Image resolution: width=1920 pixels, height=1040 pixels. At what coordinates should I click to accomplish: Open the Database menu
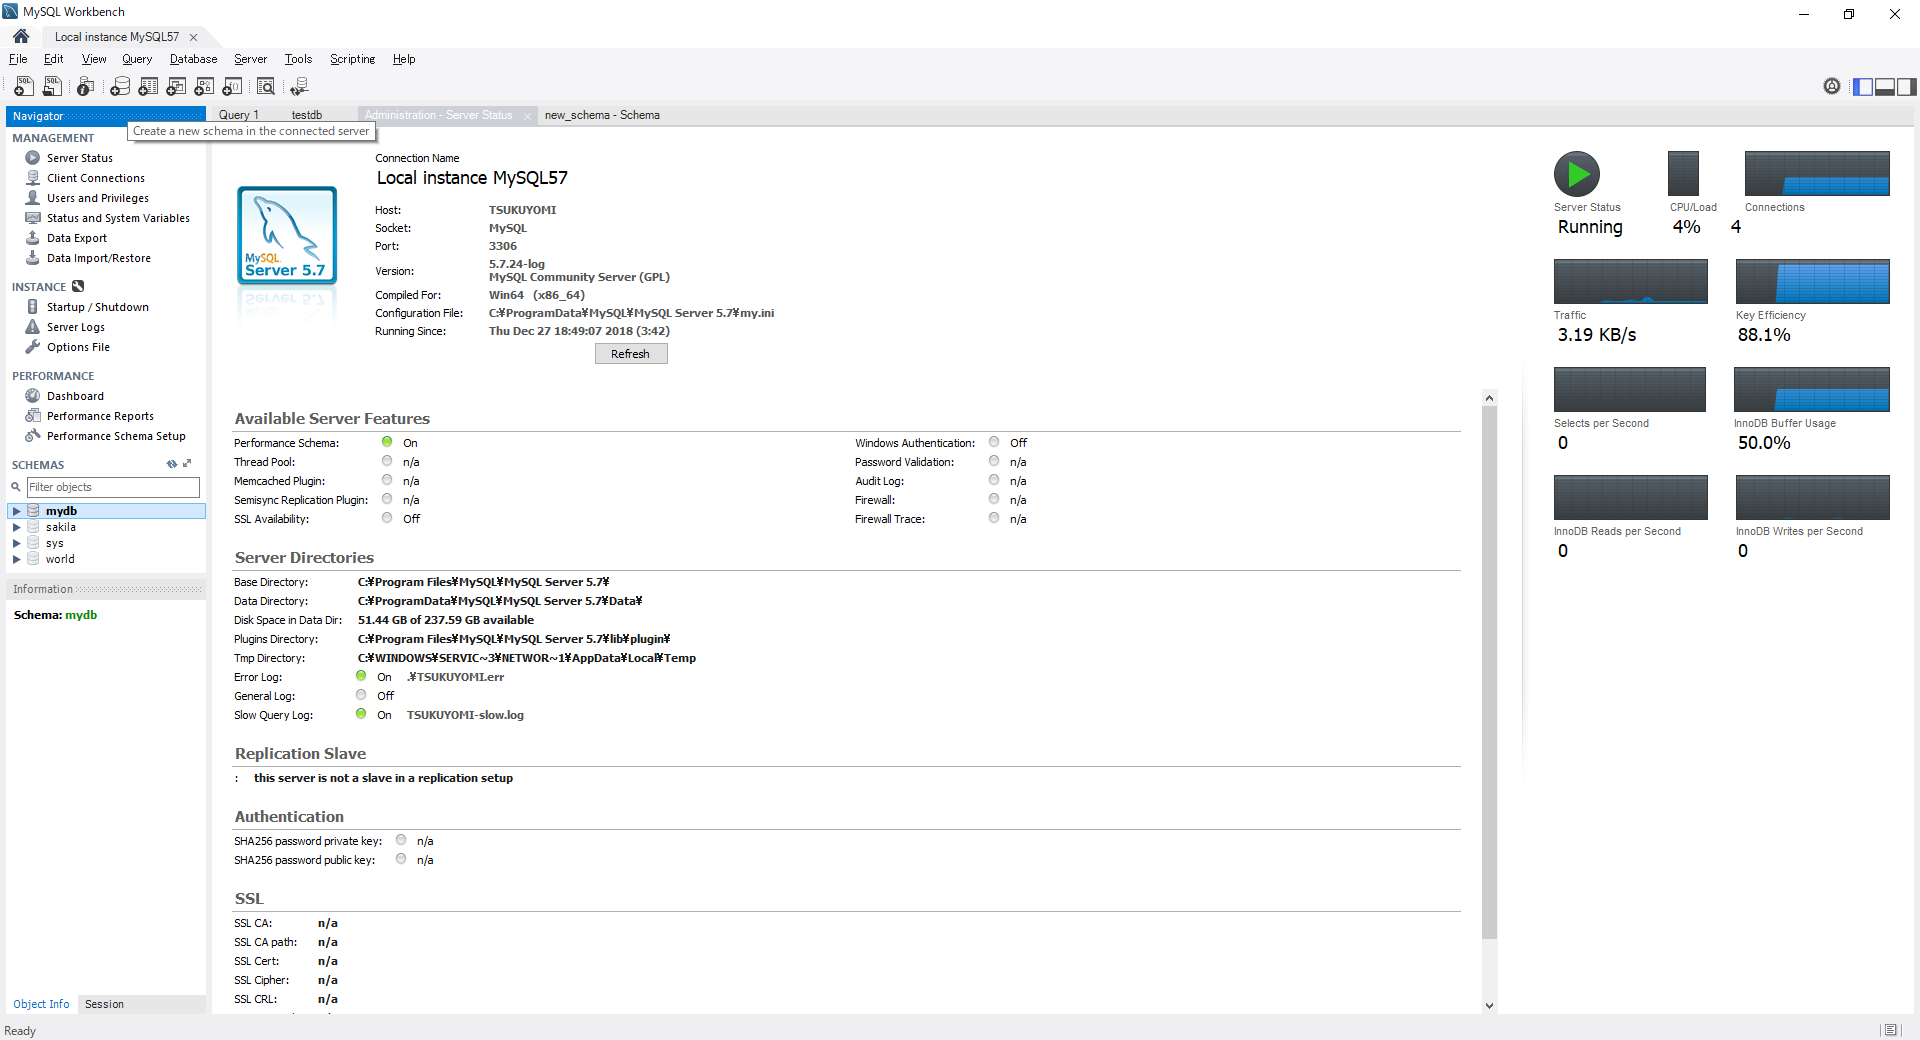tap(193, 59)
